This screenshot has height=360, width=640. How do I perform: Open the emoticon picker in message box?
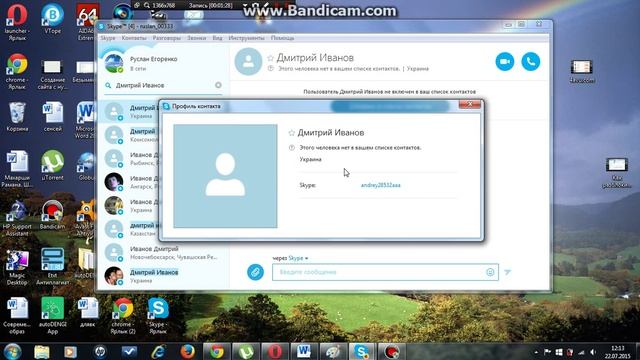(x=490, y=272)
